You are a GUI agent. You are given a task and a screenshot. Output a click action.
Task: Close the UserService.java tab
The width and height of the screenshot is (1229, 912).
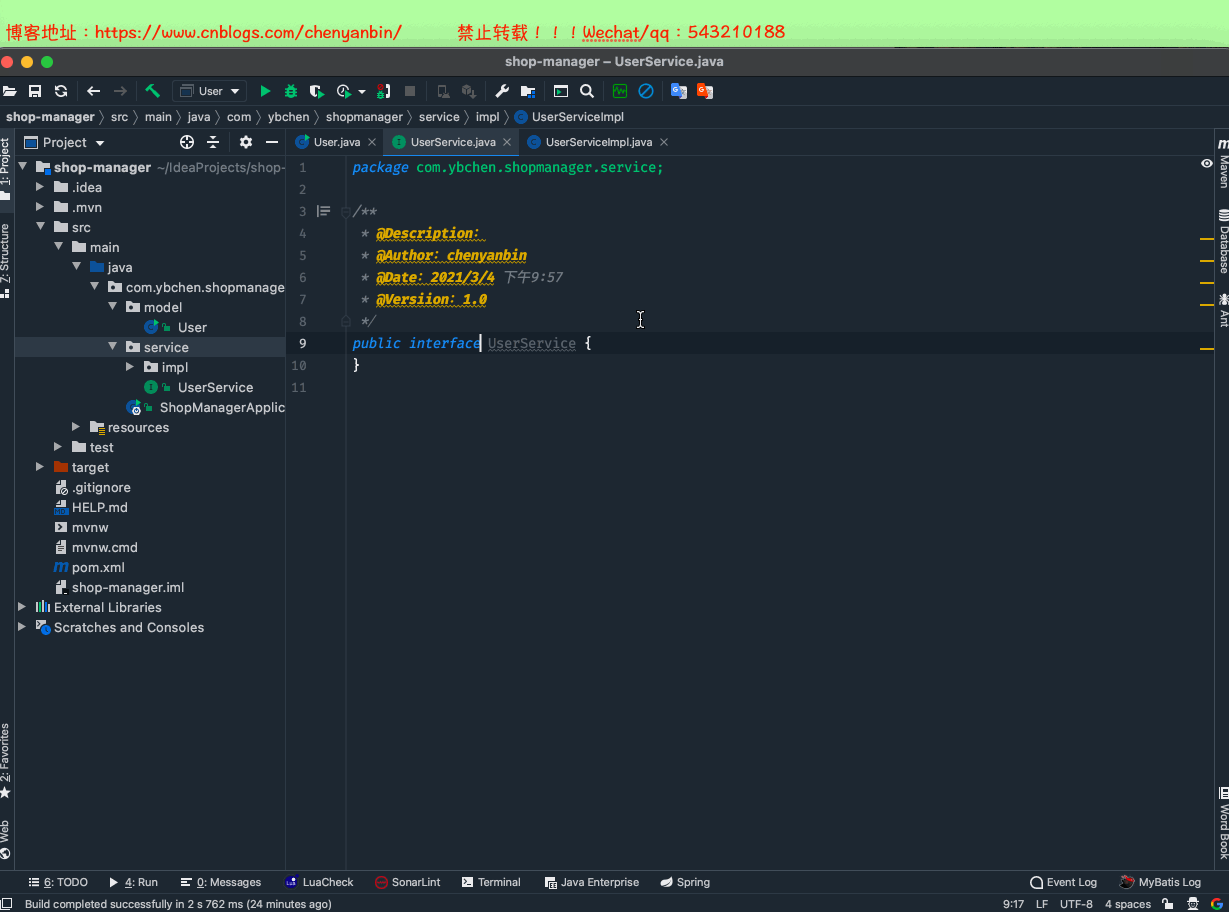pyautogui.click(x=507, y=142)
